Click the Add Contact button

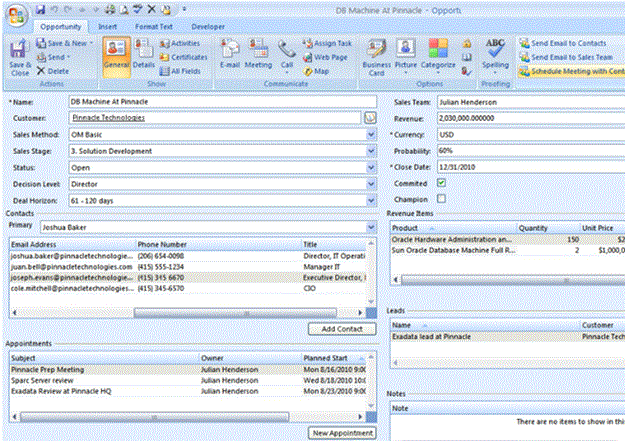[x=342, y=329]
